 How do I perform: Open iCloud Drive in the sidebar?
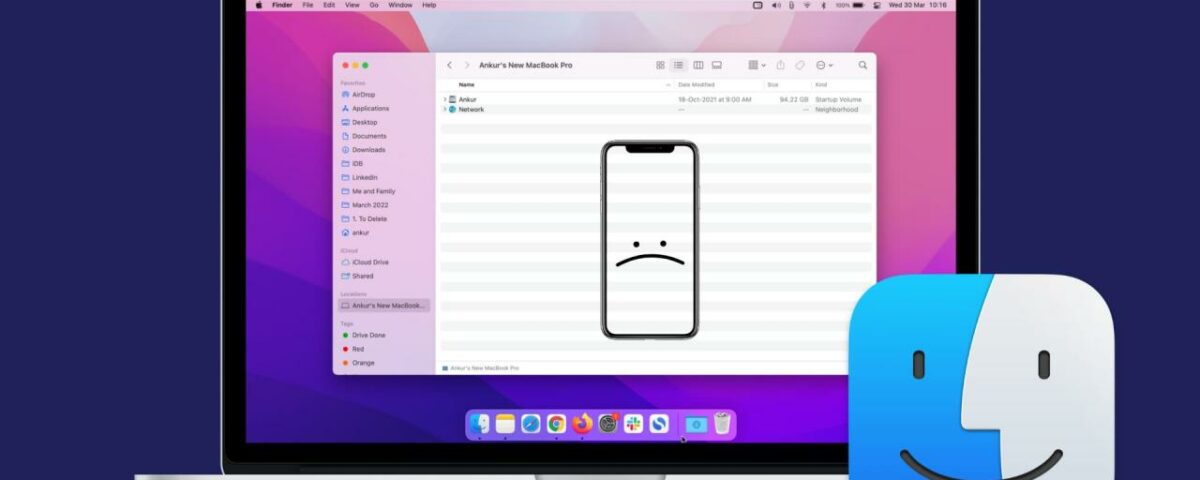tap(365, 262)
